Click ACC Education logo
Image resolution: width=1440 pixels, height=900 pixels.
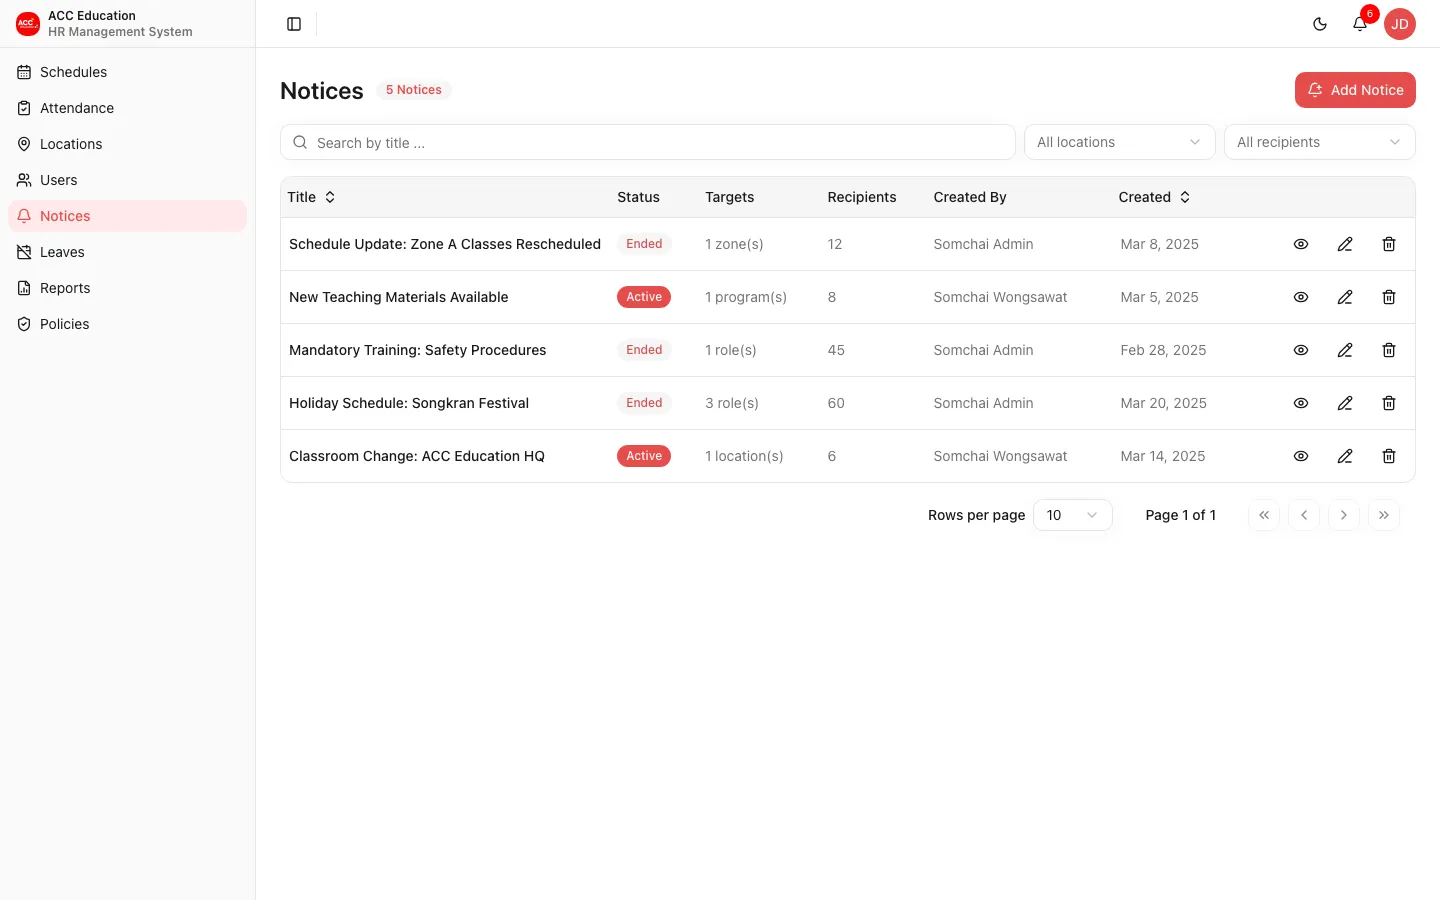28,24
